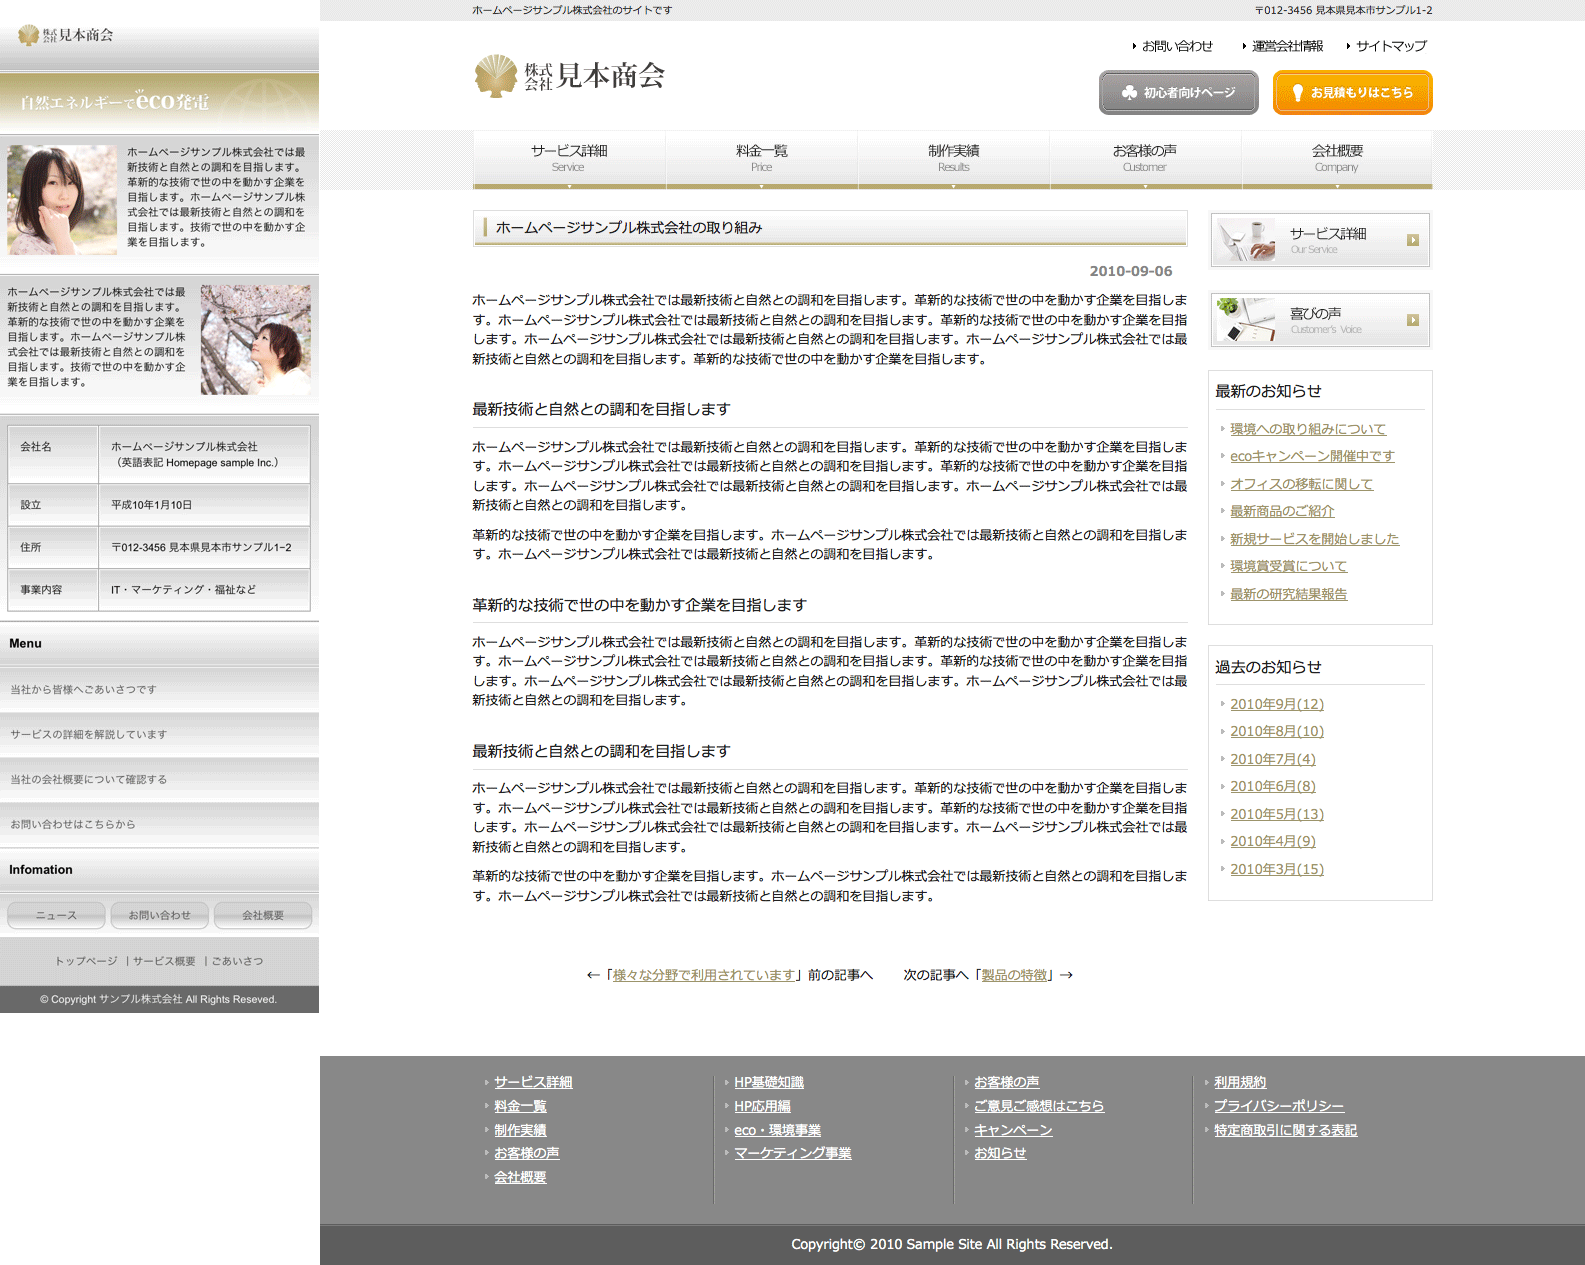1585x1265 pixels.
Task: Open the 料金一覧 navigation tab
Action: pos(761,158)
